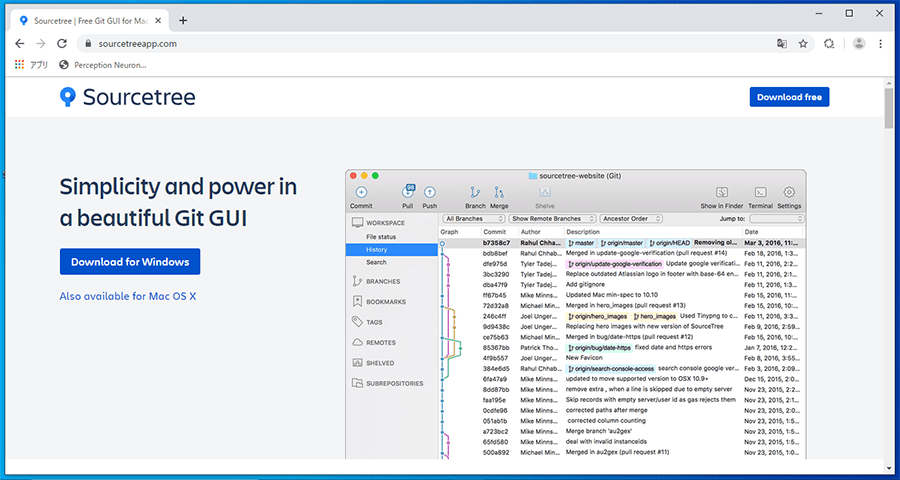Screen dimensions: 900x480
Task: Click the Sourcetree logo in header
Action: tap(127, 97)
